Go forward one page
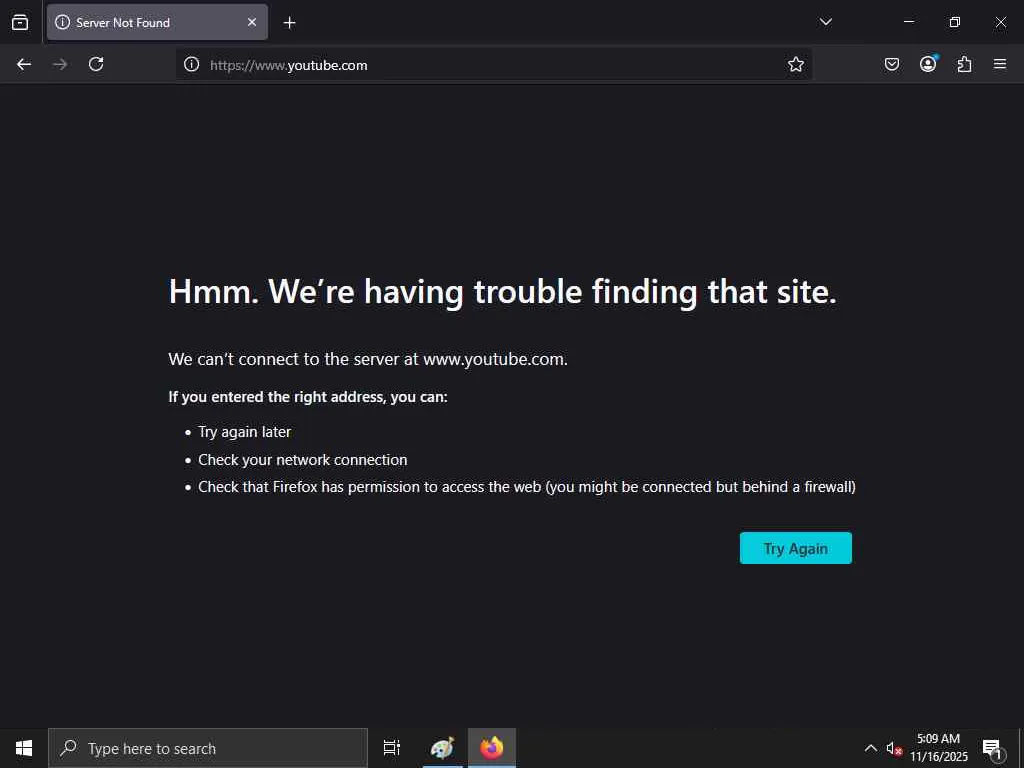Image resolution: width=1024 pixels, height=768 pixels. (x=60, y=64)
